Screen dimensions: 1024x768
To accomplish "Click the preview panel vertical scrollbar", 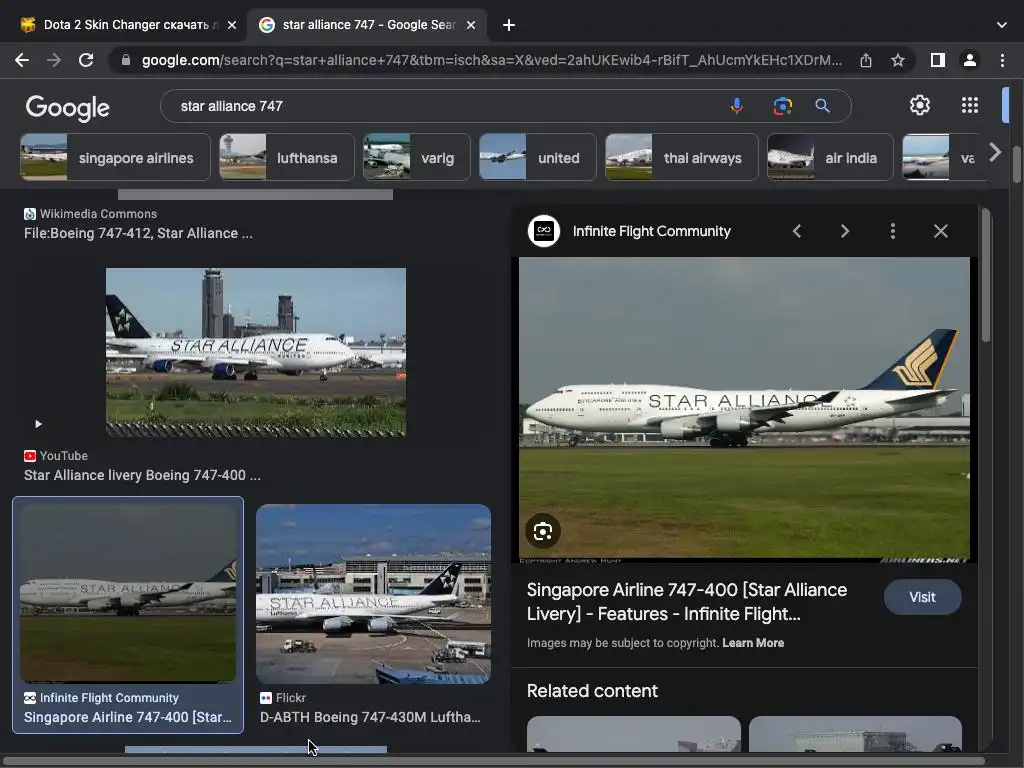I will click(x=985, y=274).
